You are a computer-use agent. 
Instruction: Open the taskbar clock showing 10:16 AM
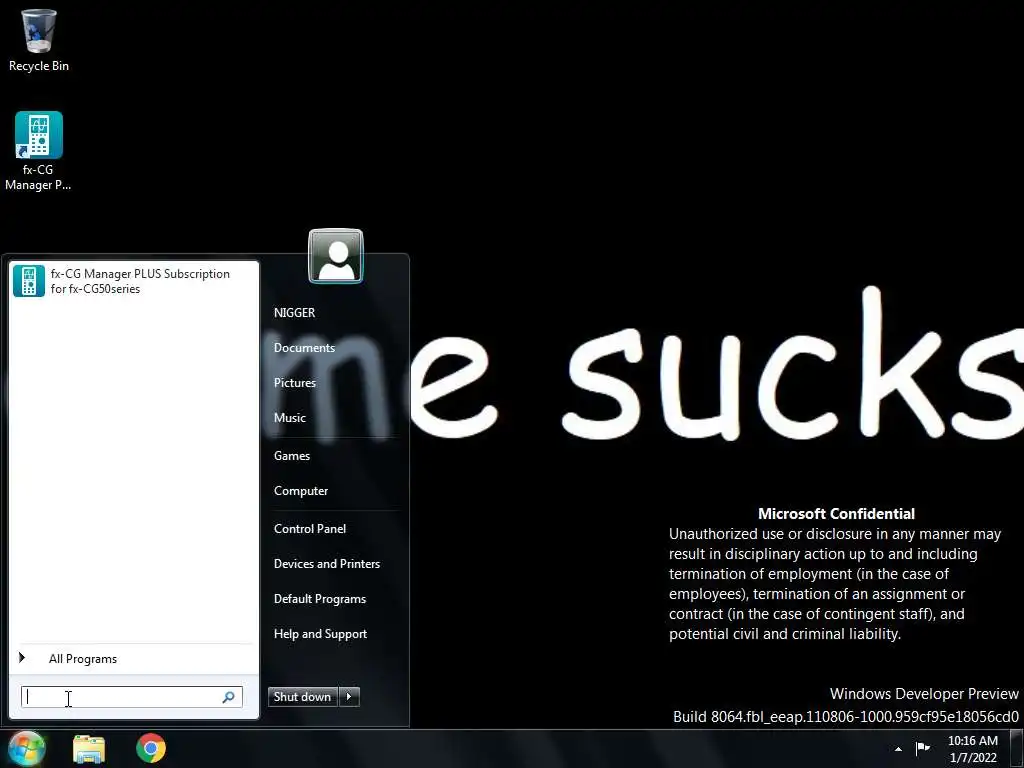coord(973,749)
